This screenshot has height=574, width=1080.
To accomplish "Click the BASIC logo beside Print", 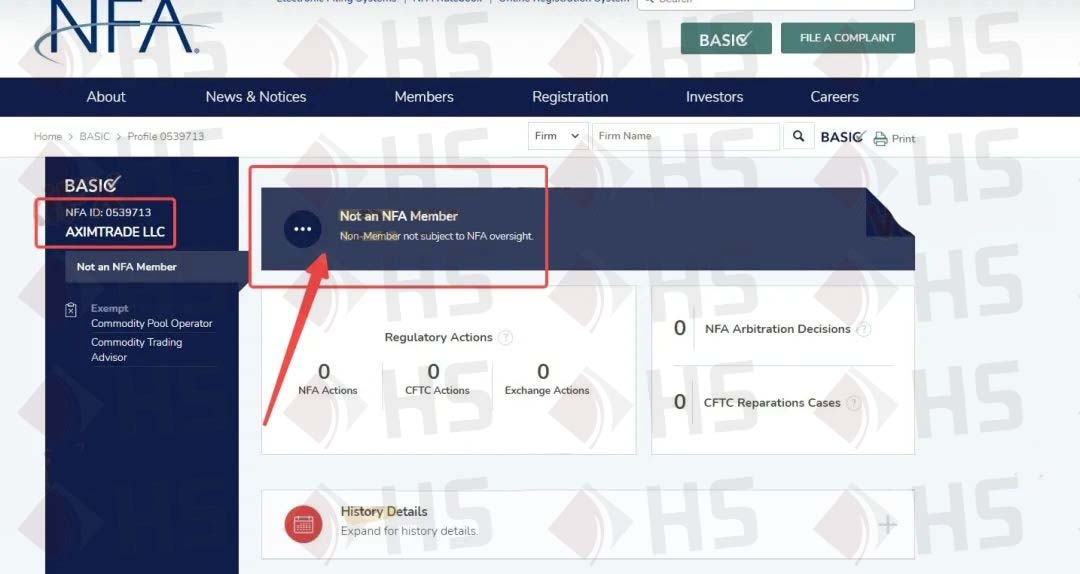I will point(843,137).
